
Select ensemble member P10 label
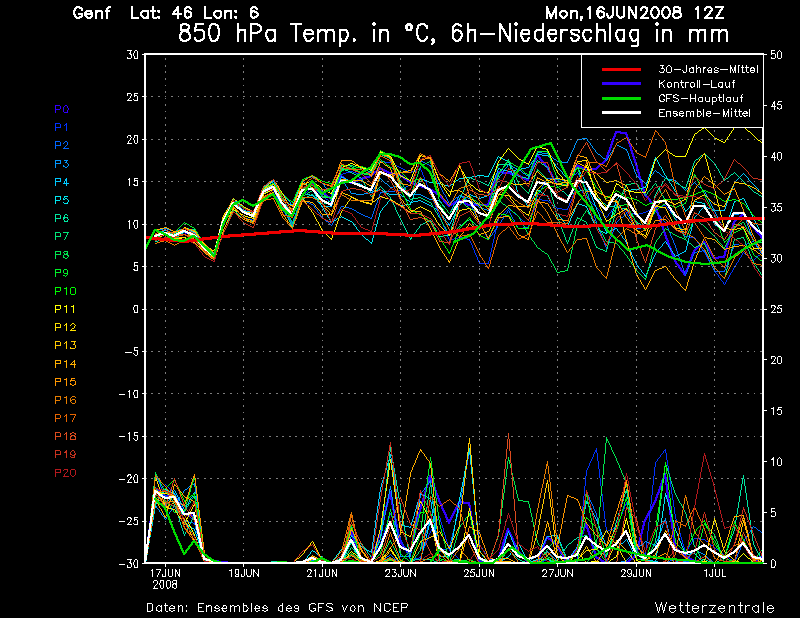[64, 291]
